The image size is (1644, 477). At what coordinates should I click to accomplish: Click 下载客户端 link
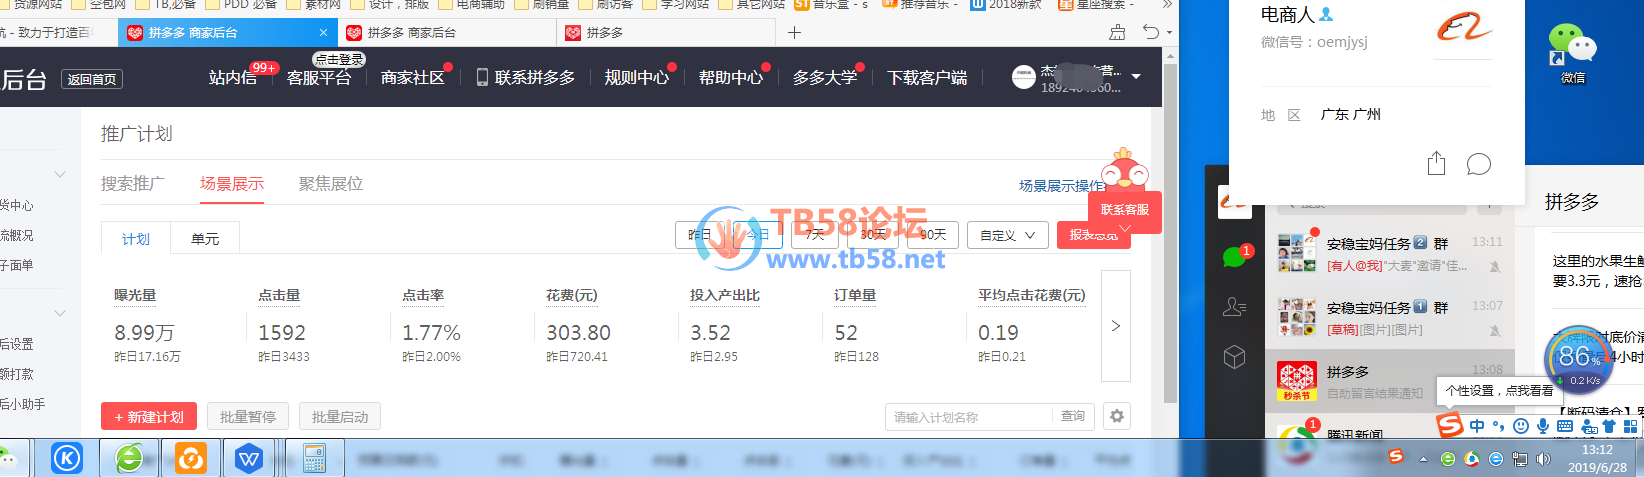pos(927,77)
